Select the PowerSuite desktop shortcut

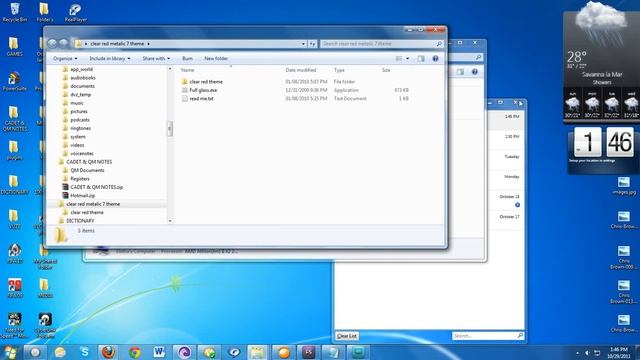tap(14, 81)
